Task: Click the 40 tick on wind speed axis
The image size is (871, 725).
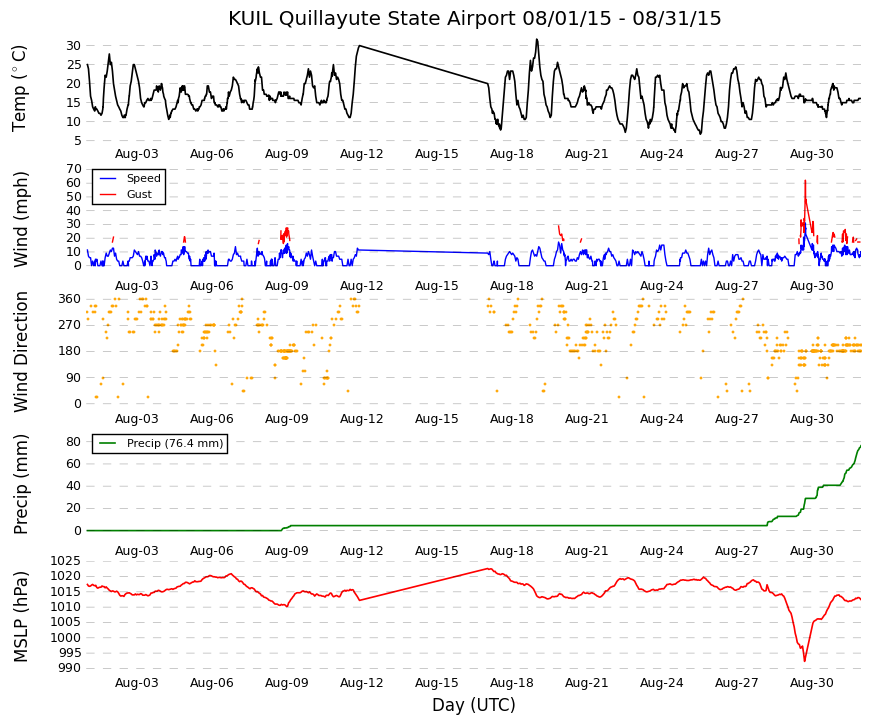Action: (x=74, y=211)
